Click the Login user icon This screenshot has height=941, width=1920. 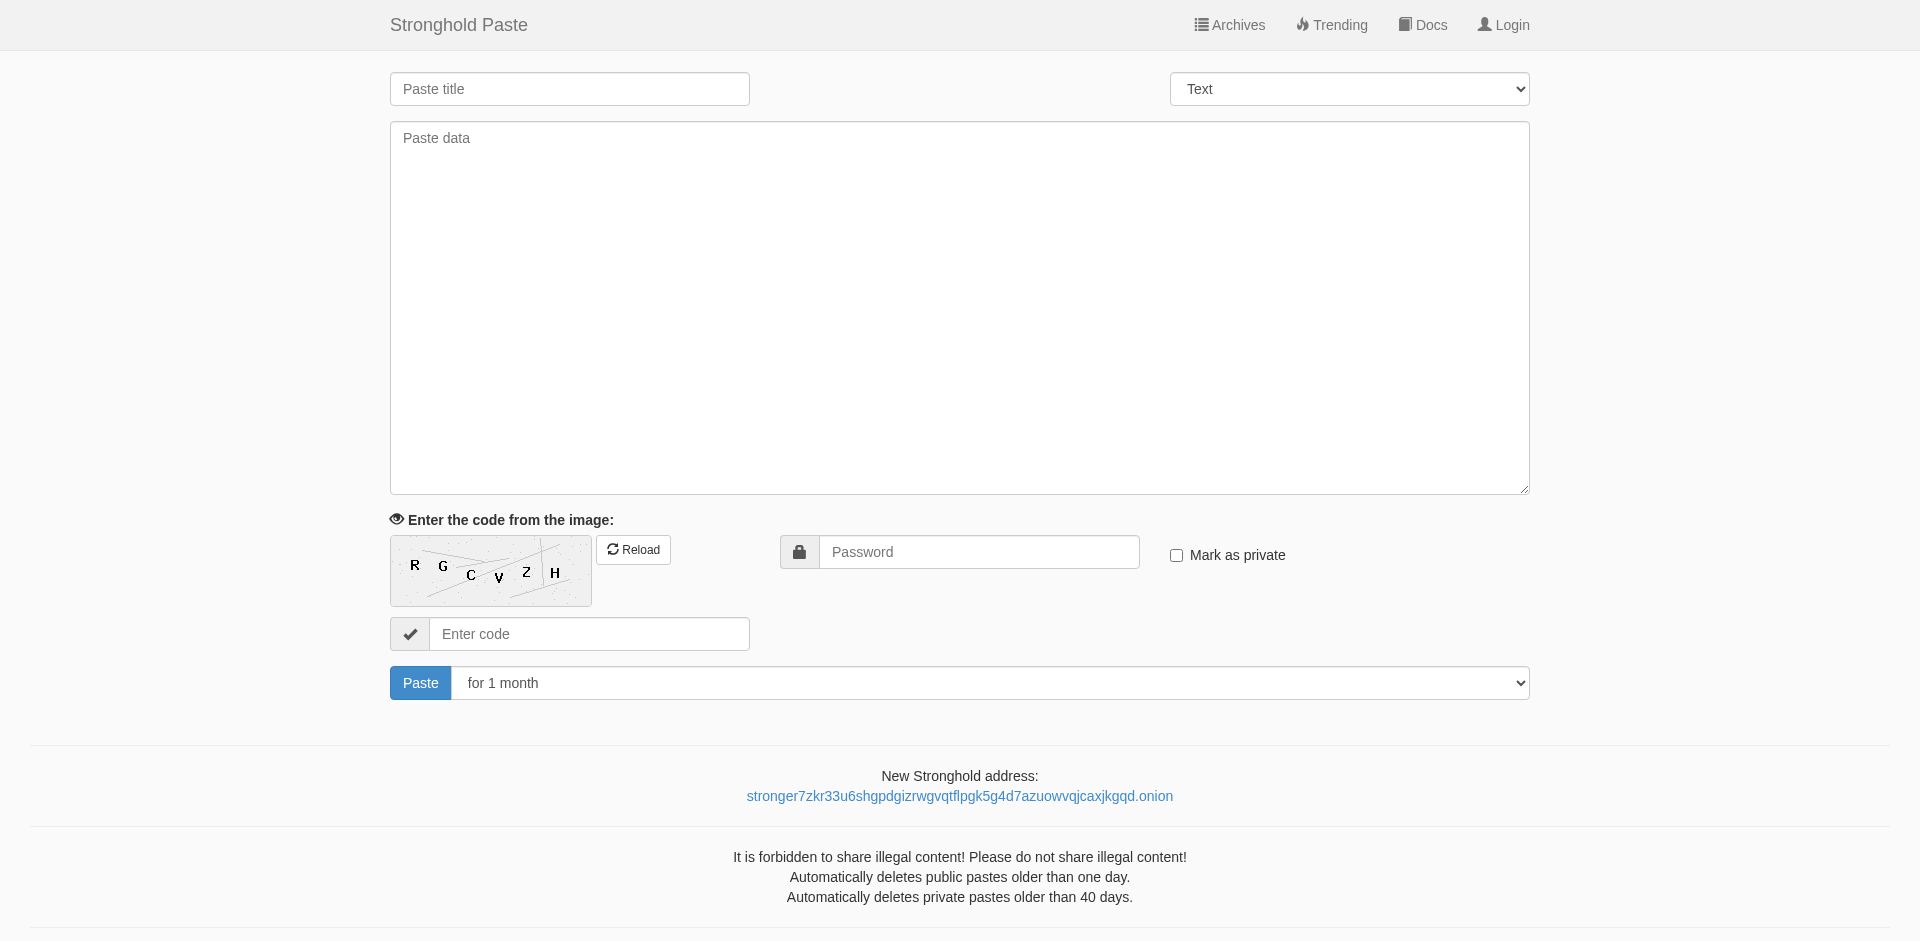pos(1485,25)
